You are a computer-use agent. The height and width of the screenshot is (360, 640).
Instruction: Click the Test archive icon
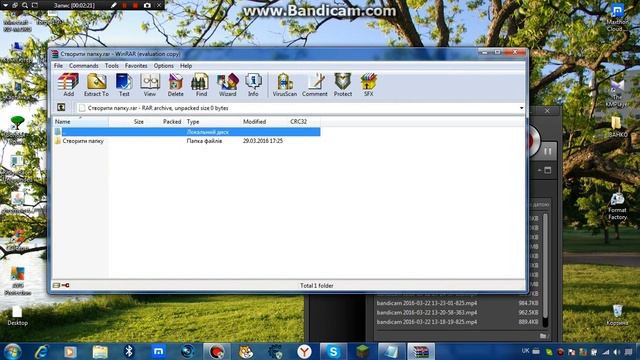pyautogui.click(x=124, y=85)
